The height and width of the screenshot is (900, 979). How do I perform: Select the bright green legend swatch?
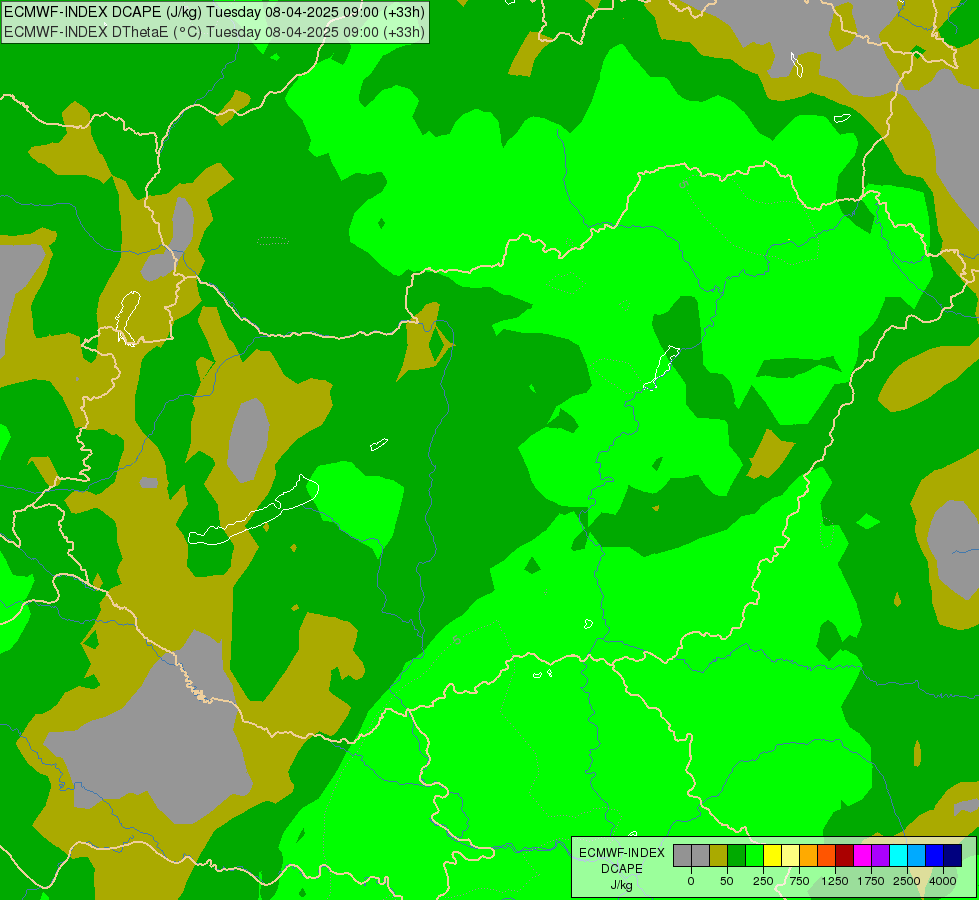coord(755,856)
